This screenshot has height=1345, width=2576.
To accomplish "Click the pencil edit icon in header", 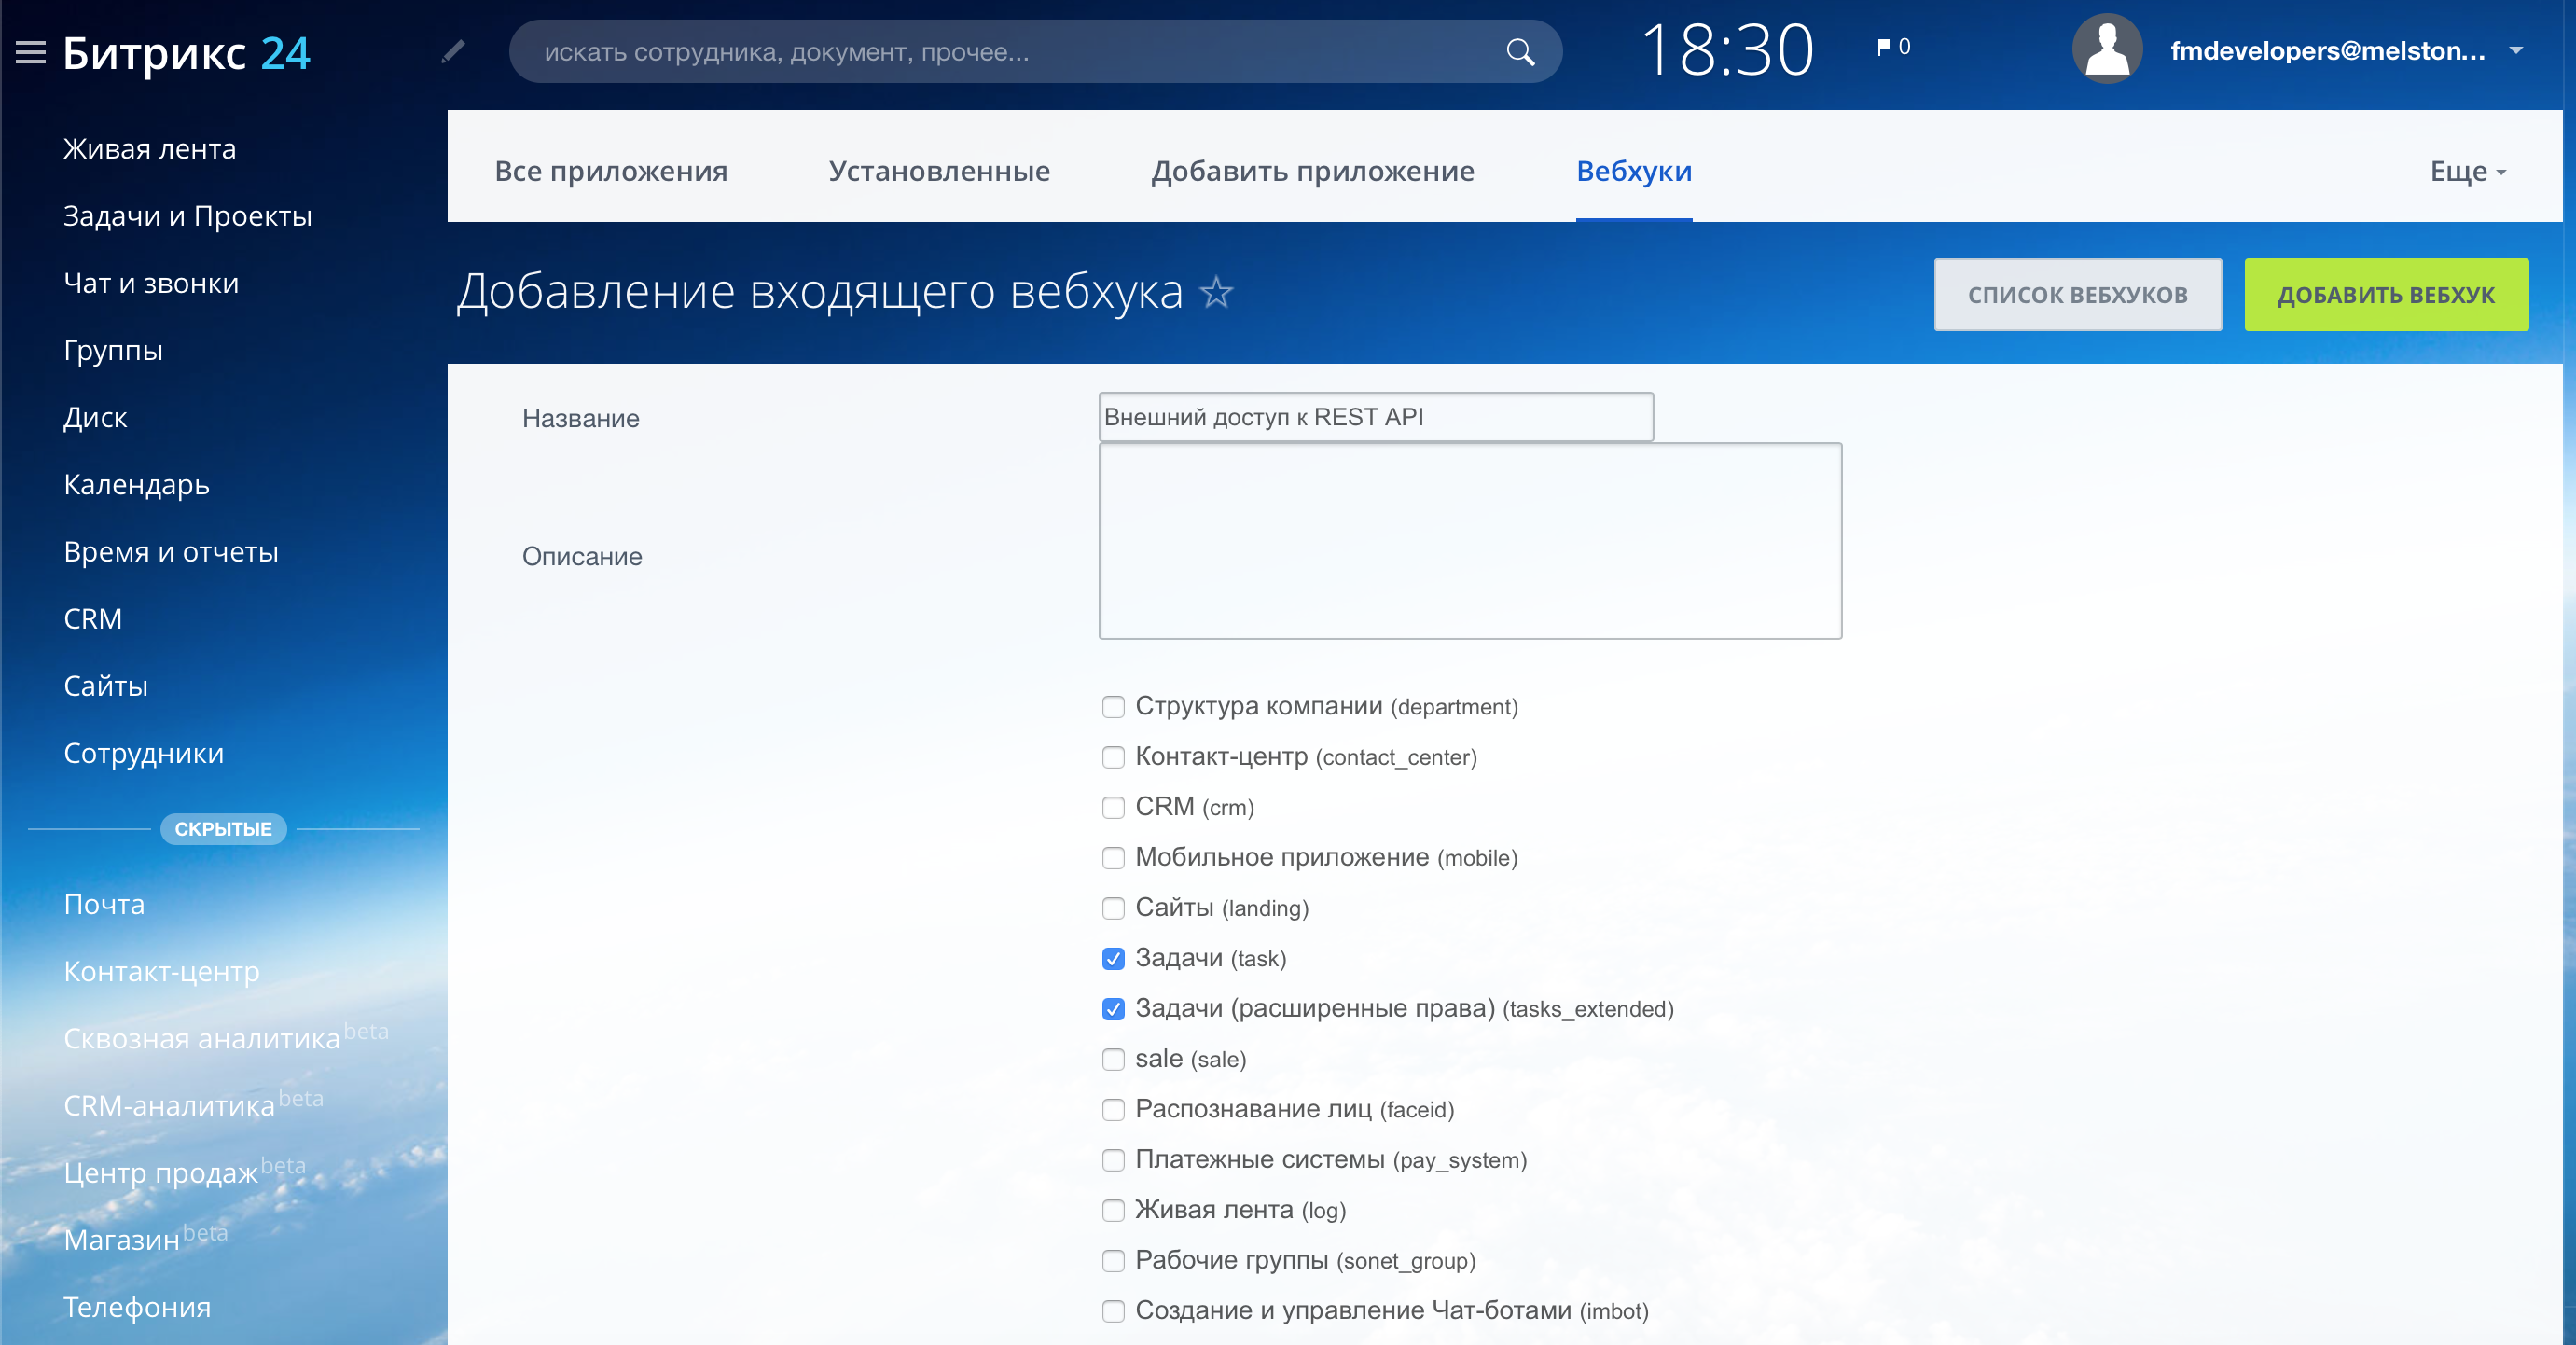I will (453, 51).
